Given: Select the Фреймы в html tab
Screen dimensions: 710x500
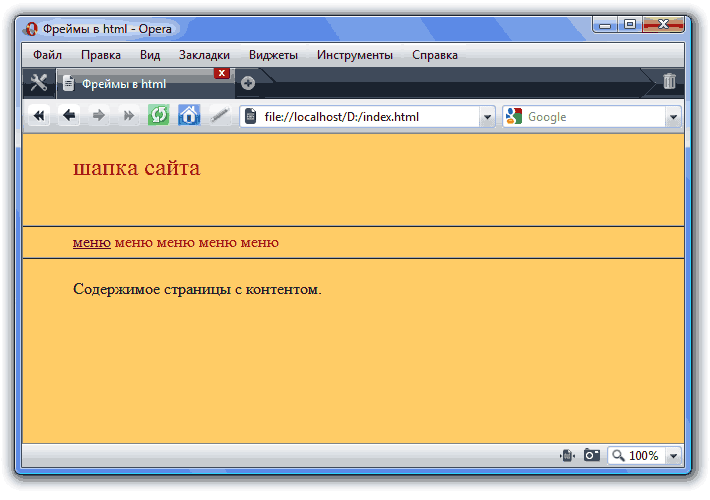Looking at the screenshot, I should click(x=130, y=84).
